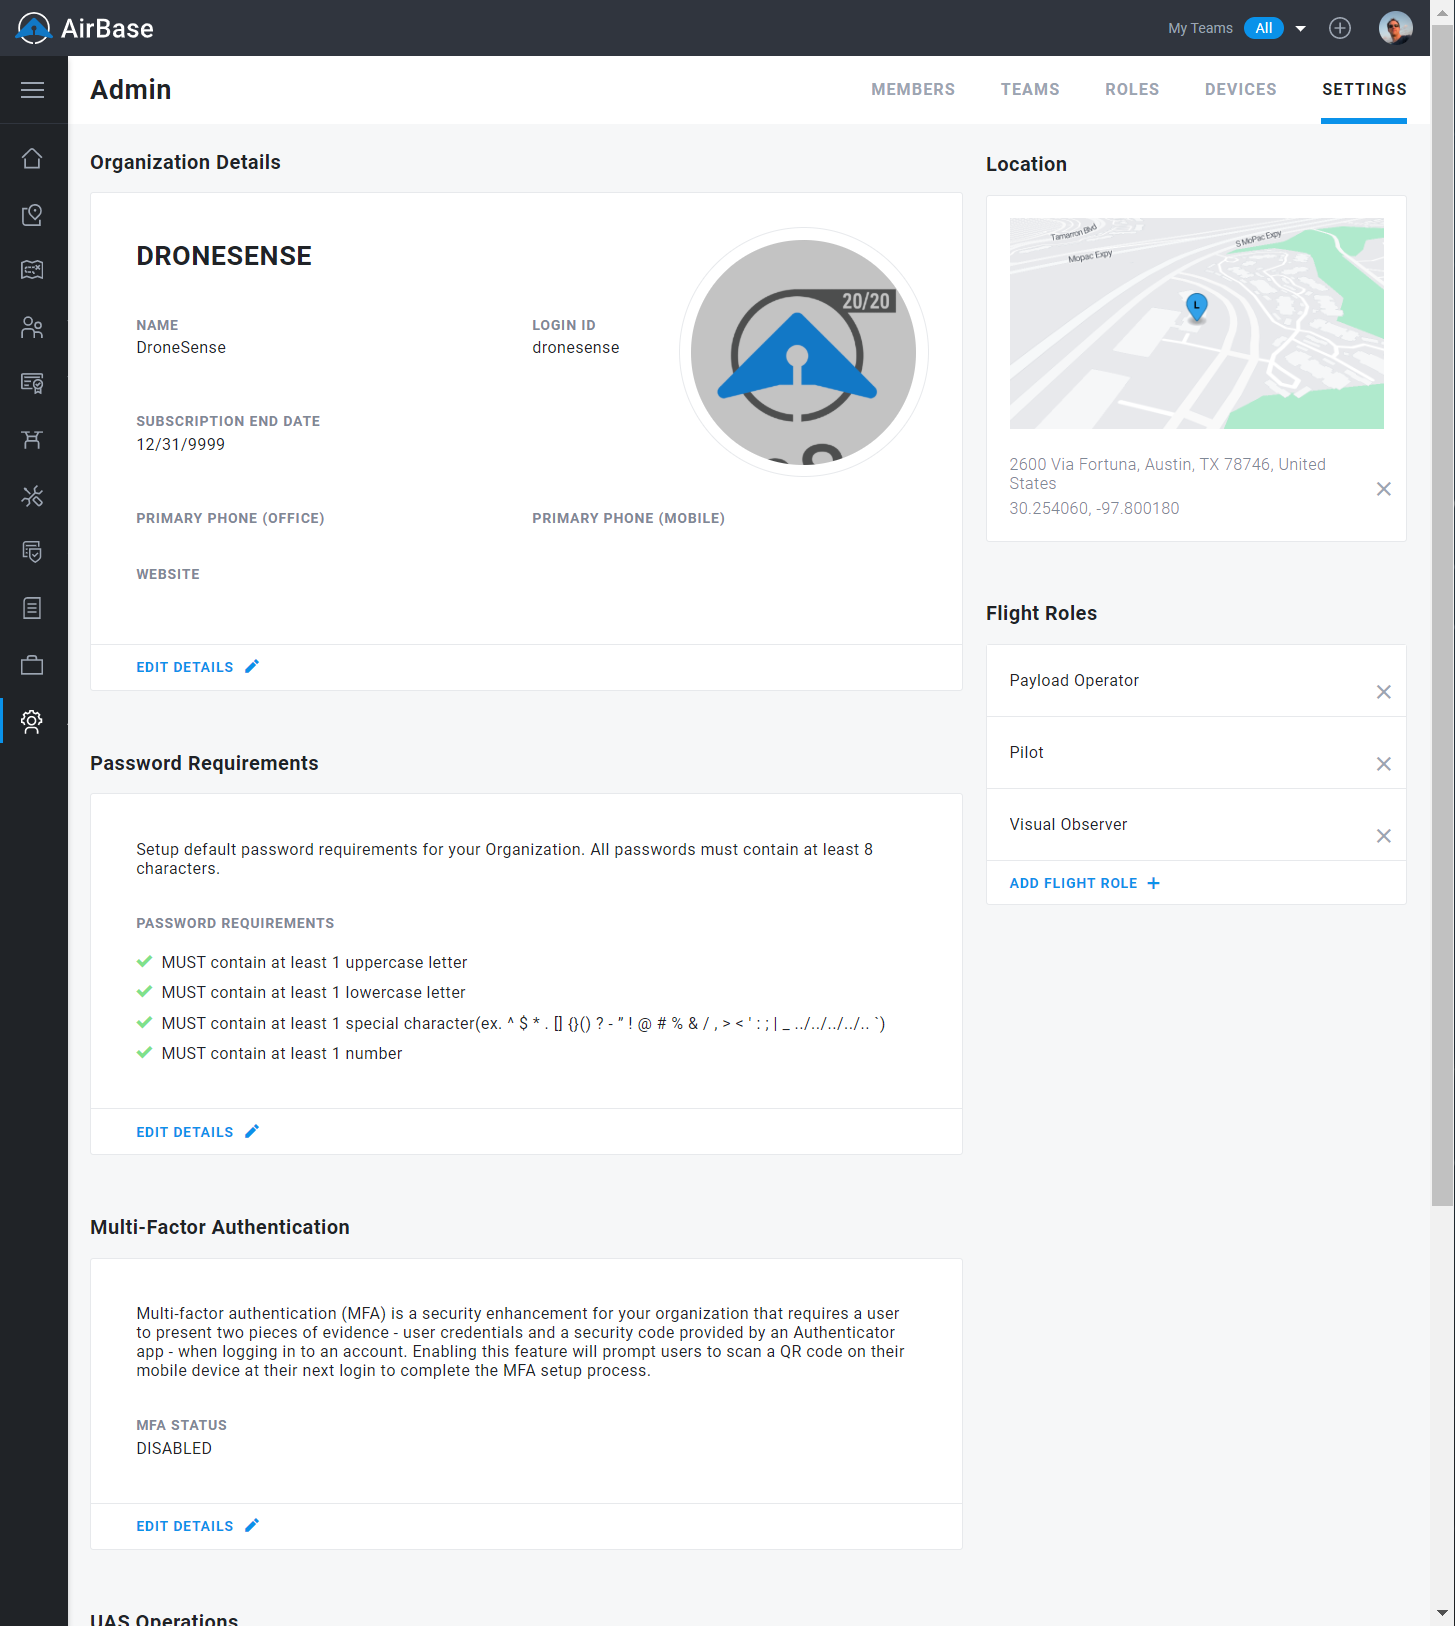Click the location map thumbnail
This screenshot has height=1626, width=1455.
pos(1197,323)
